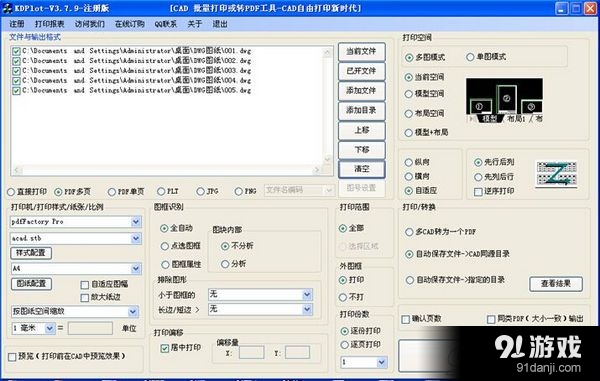Select the PDF多页 output format
The image size is (600, 381).
73,192
